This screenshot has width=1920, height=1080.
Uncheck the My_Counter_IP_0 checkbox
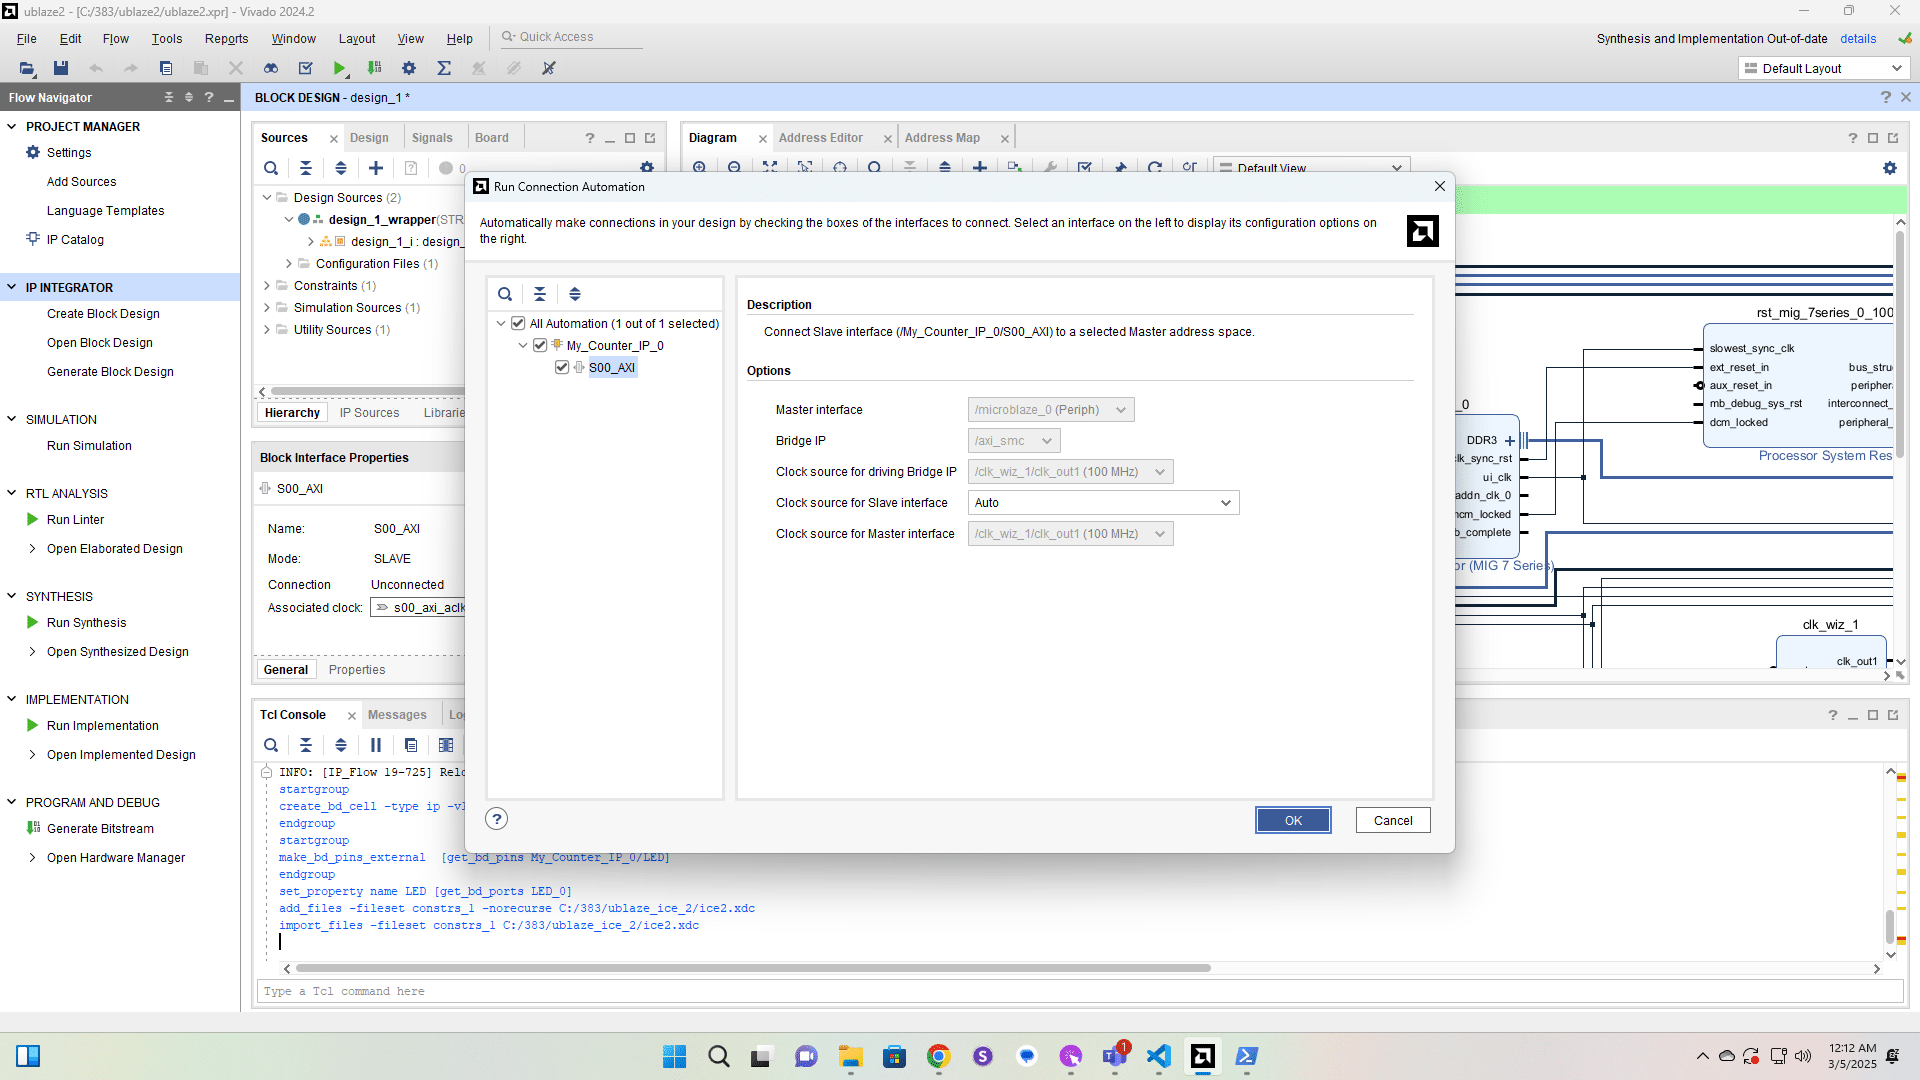540,346
